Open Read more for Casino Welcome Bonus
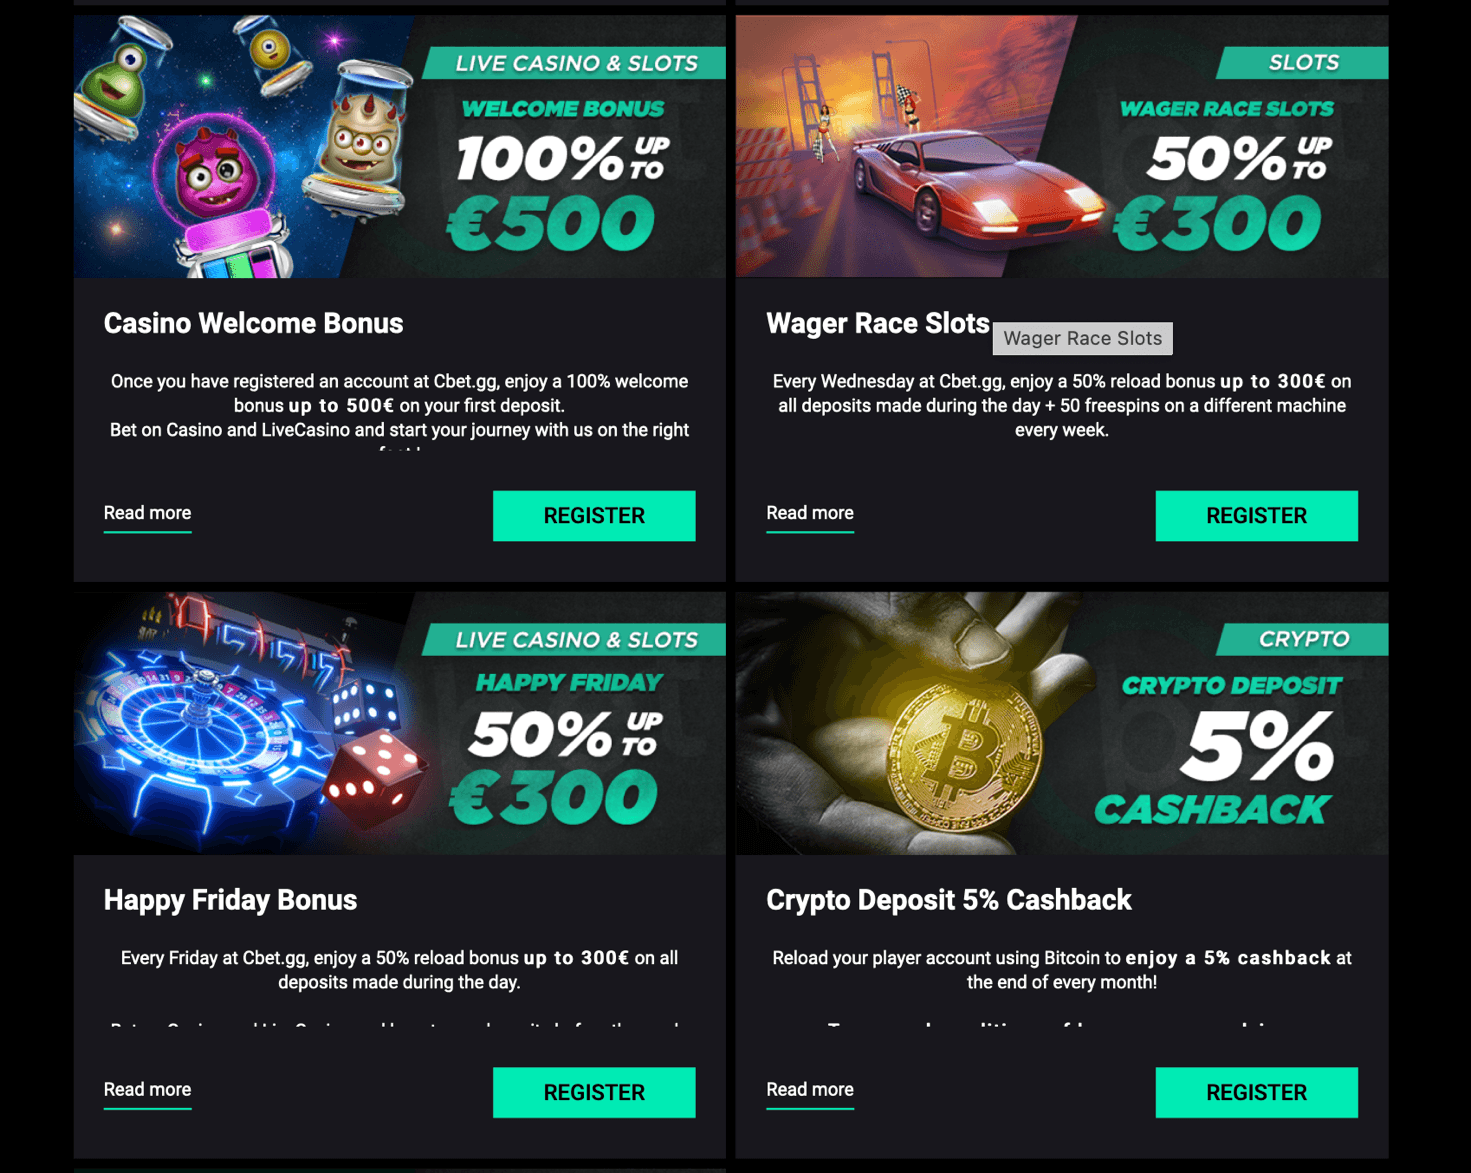 pos(147,513)
